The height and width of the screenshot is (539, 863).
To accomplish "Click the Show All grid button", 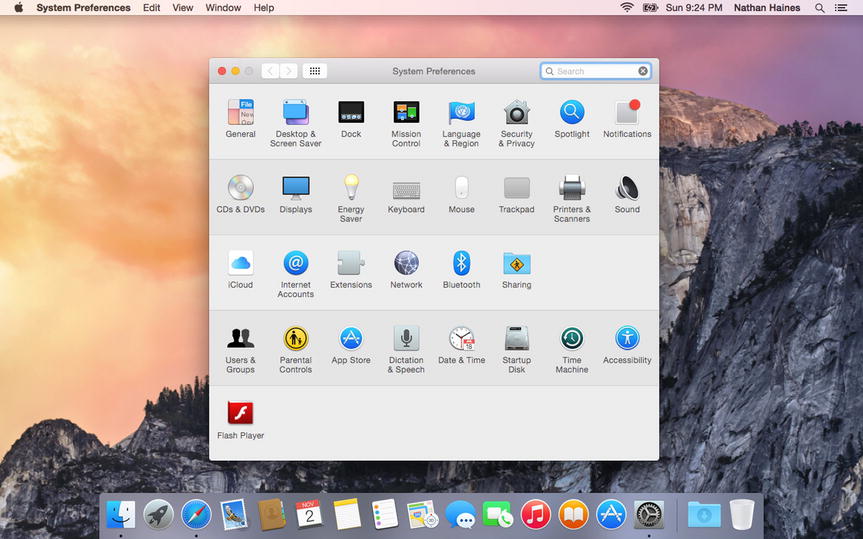I will [x=314, y=71].
